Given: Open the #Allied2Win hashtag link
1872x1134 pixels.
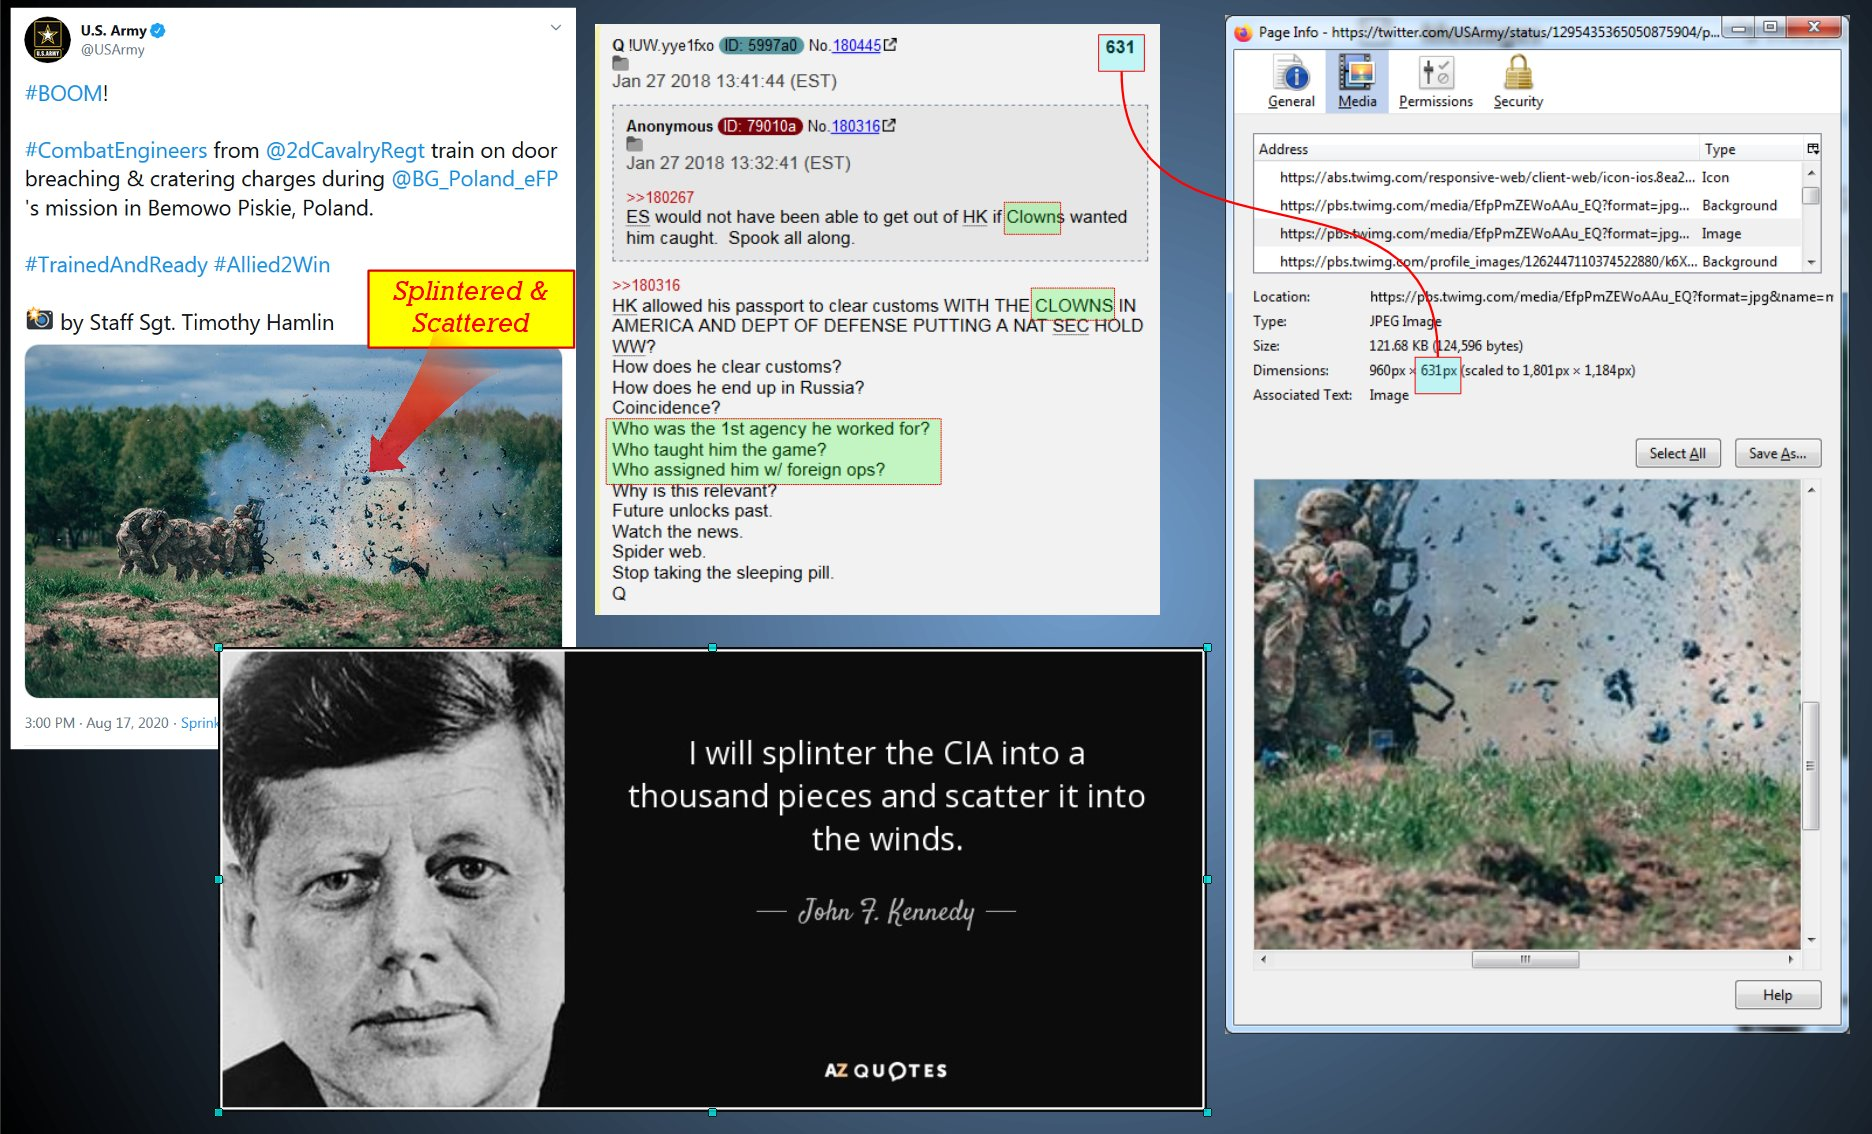Looking at the screenshot, I should click(x=272, y=264).
